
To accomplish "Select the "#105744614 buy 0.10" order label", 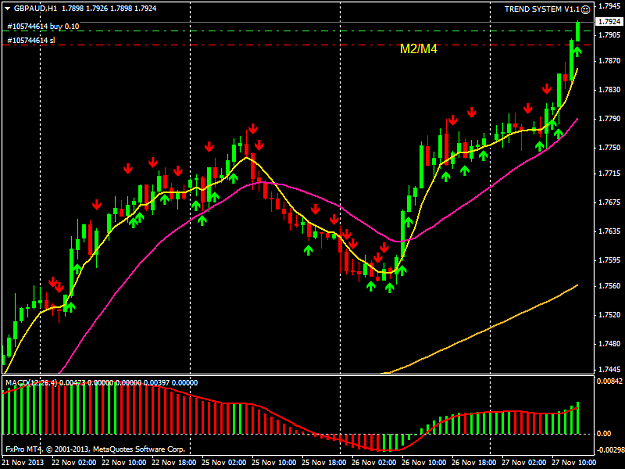I will click(x=43, y=26).
